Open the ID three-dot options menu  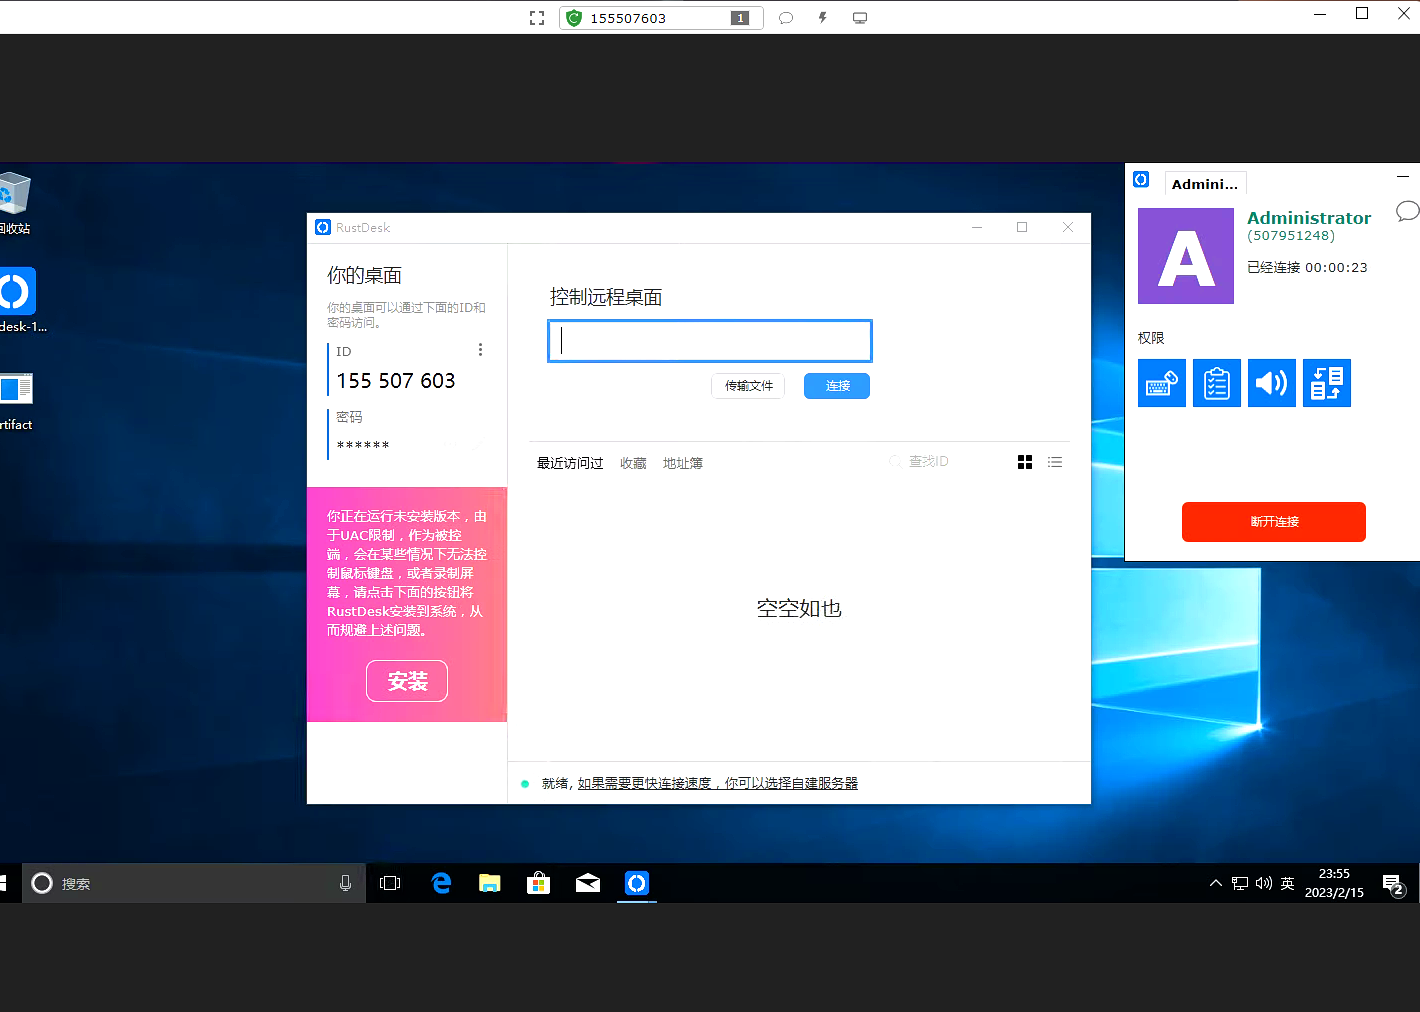tap(480, 350)
